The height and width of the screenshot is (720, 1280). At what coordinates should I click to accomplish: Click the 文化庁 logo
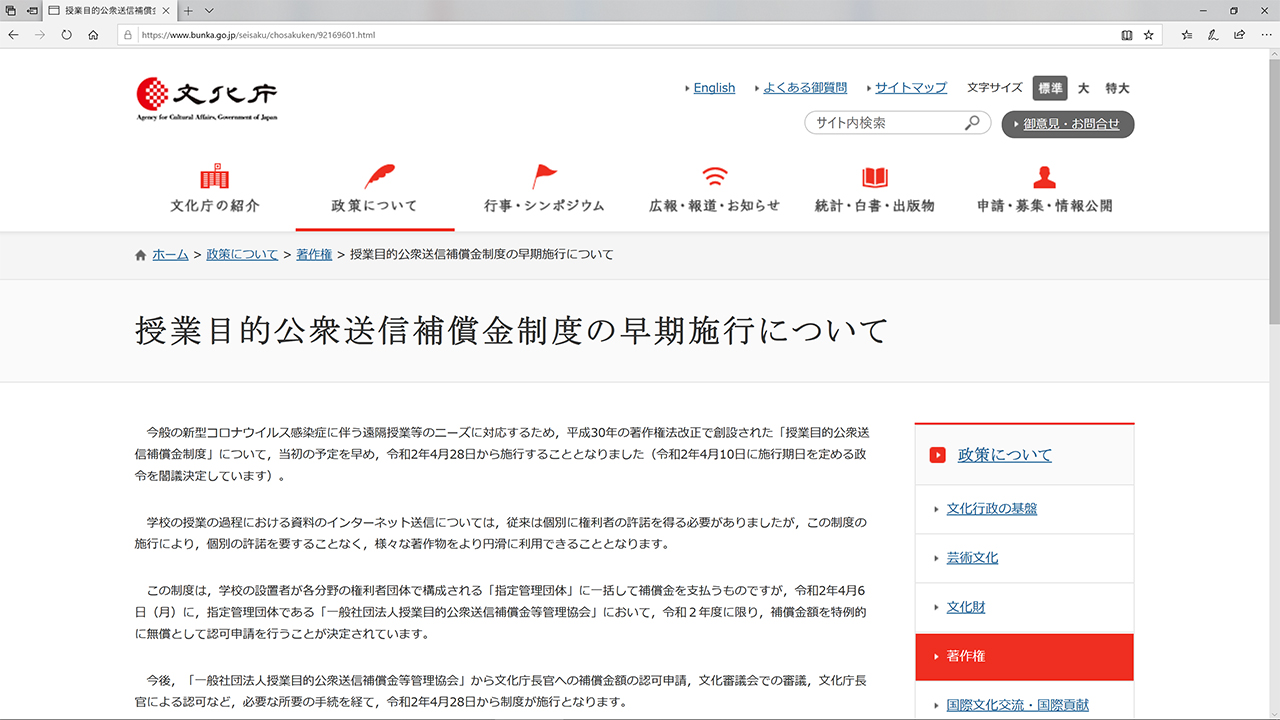pyautogui.click(x=207, y=98)
